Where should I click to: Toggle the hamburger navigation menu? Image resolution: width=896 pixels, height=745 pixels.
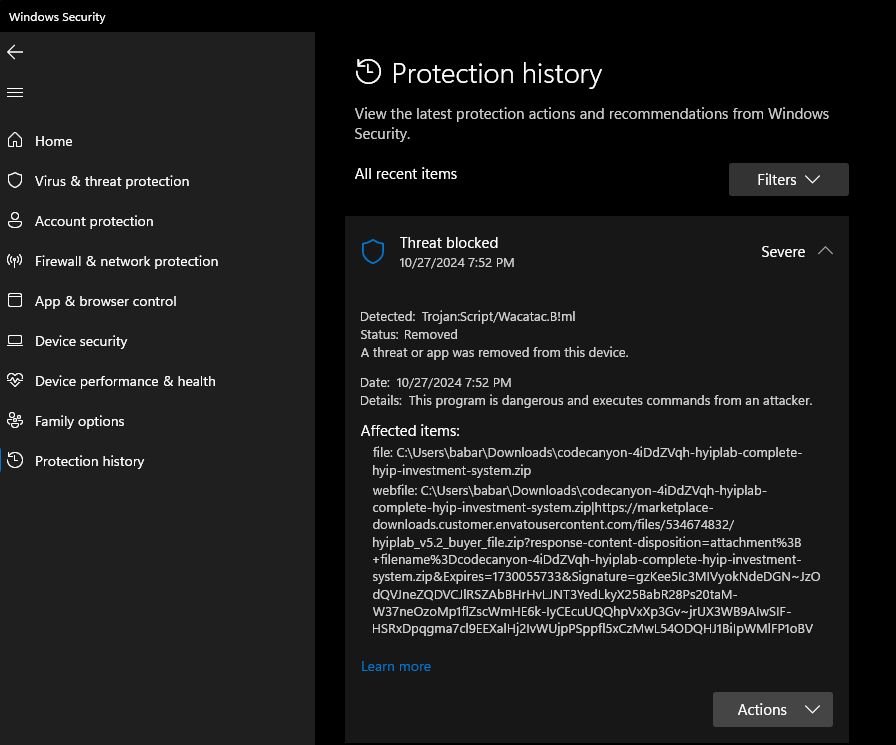pos(15,92)
